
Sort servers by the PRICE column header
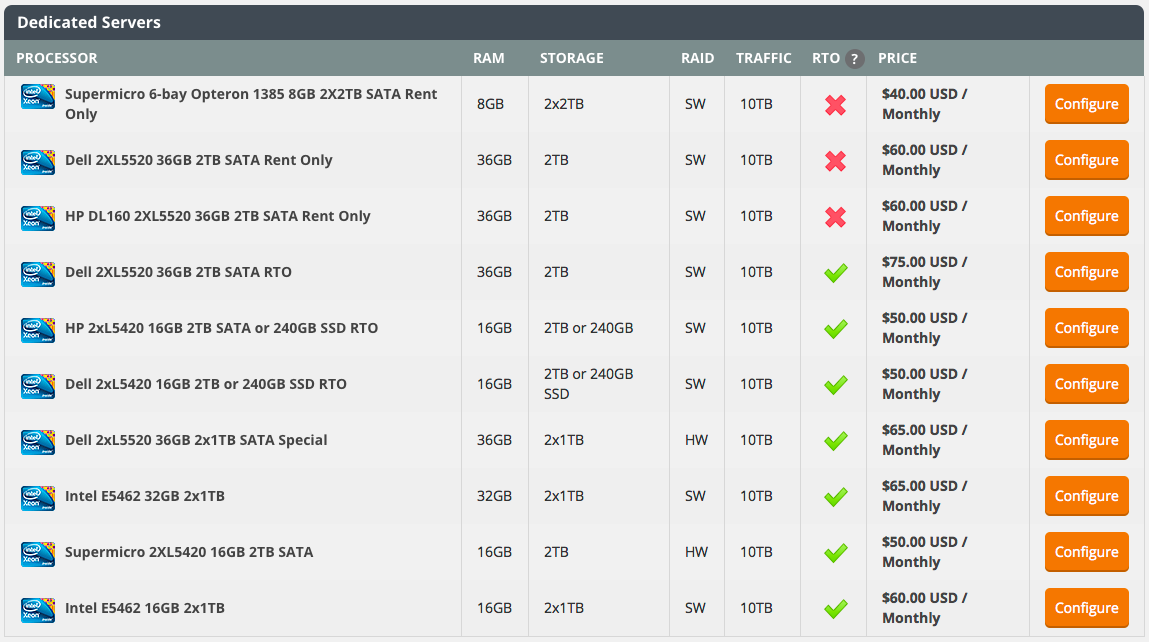pyautogui.click(x=897, y=58)
